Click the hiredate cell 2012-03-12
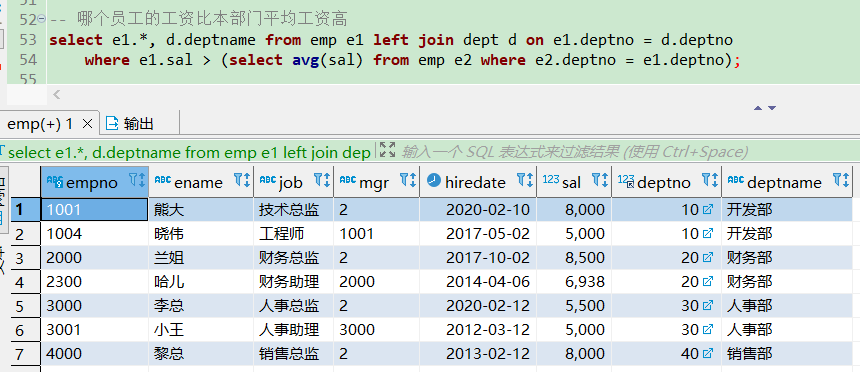 tap(478, 330)
